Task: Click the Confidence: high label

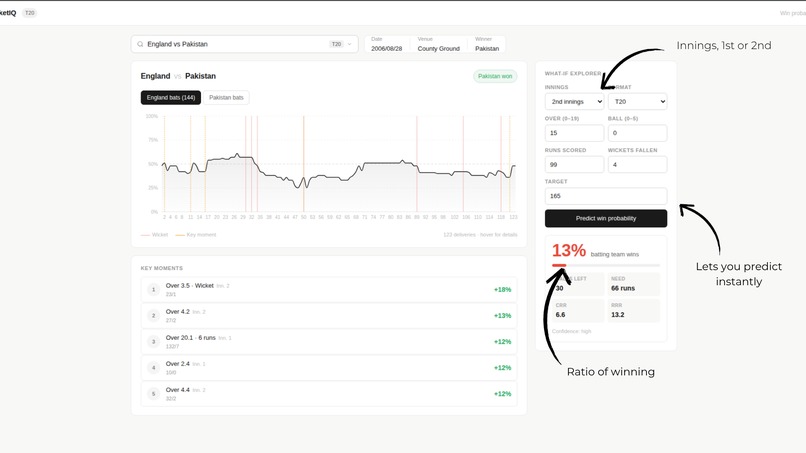Action: [571, 332]
